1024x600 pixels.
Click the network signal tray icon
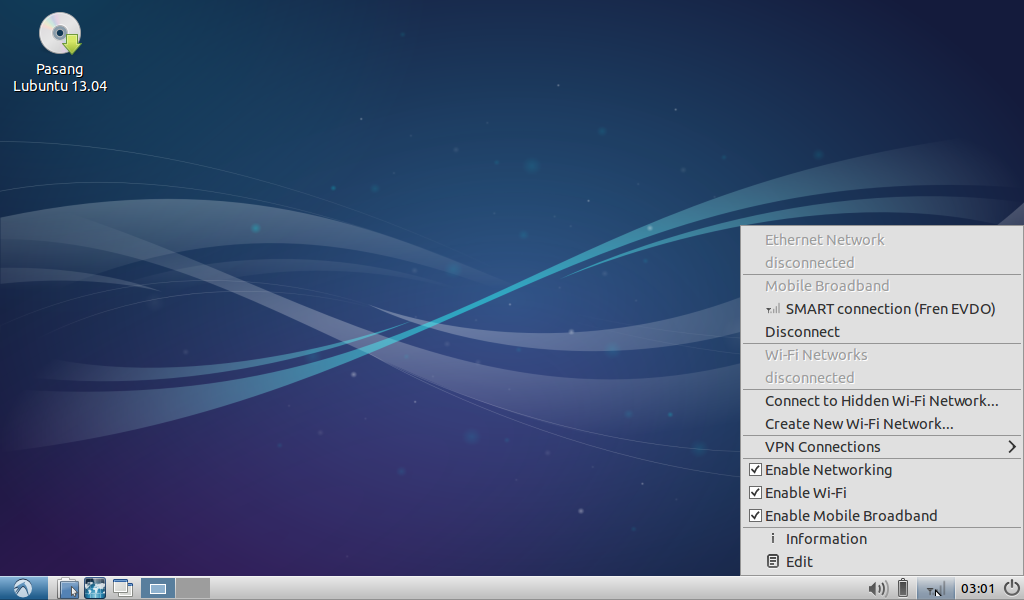tap(935, 588)
